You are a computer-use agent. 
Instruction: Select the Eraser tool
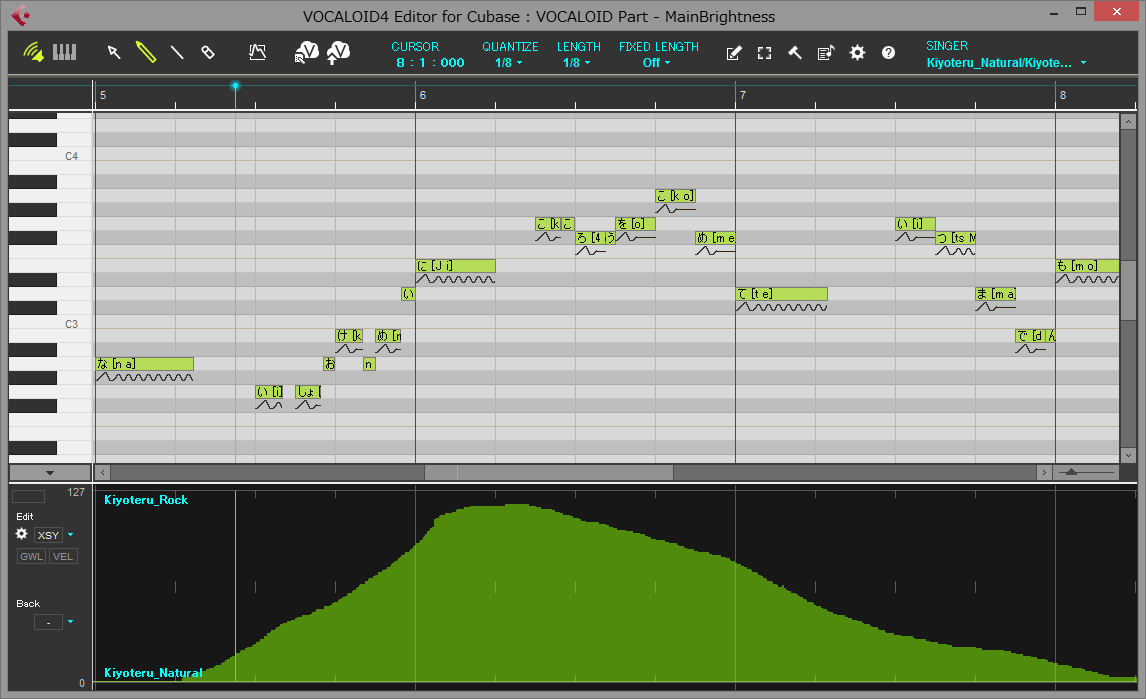pyautogui.click(x=208, y=52)
